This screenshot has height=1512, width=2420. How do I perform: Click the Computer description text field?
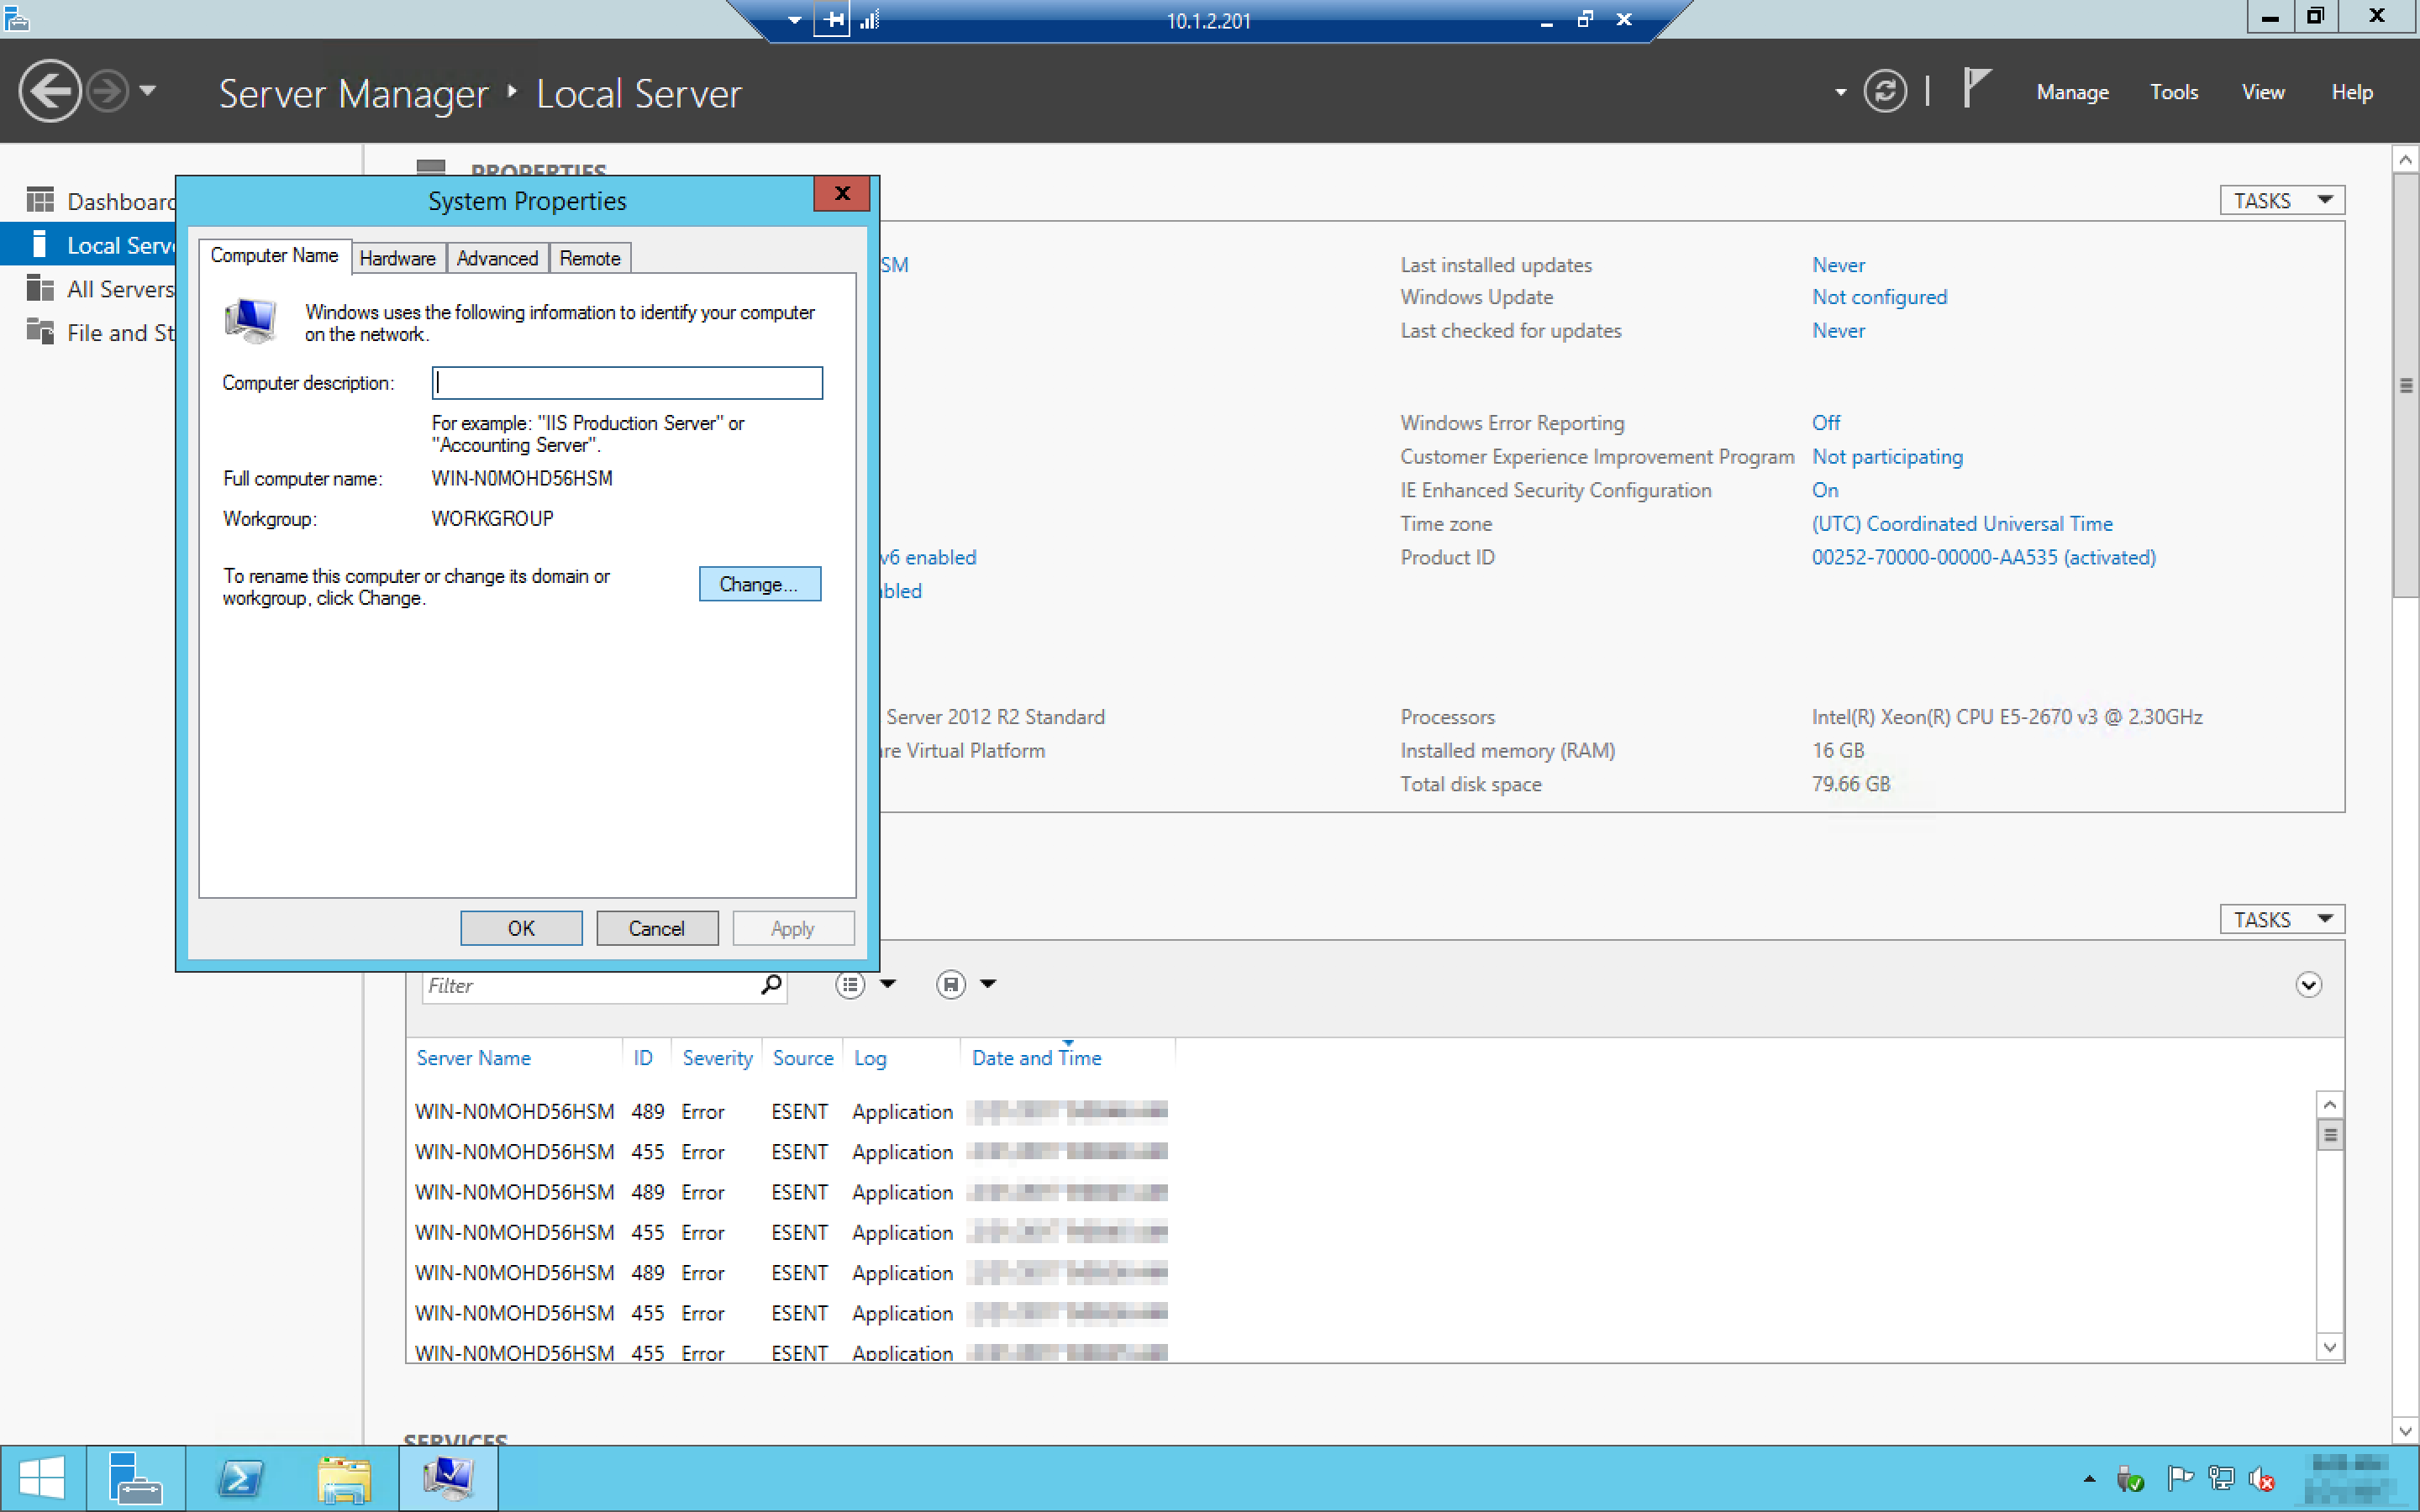(x=627, y=383)
